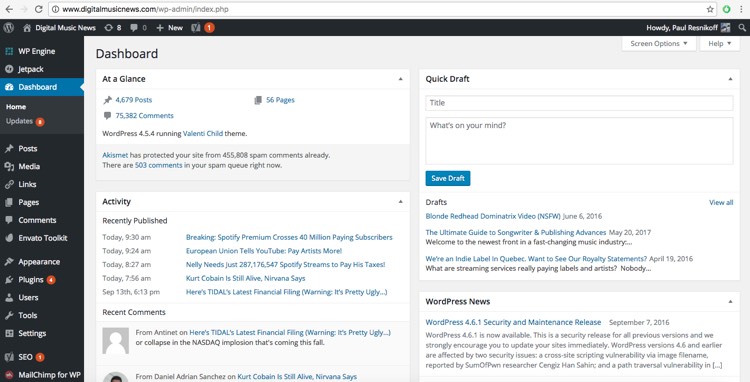Screen dimensions: 750x382
Task: Click View all drafts link
Action: pyautogui.click(x=721, y=203)
